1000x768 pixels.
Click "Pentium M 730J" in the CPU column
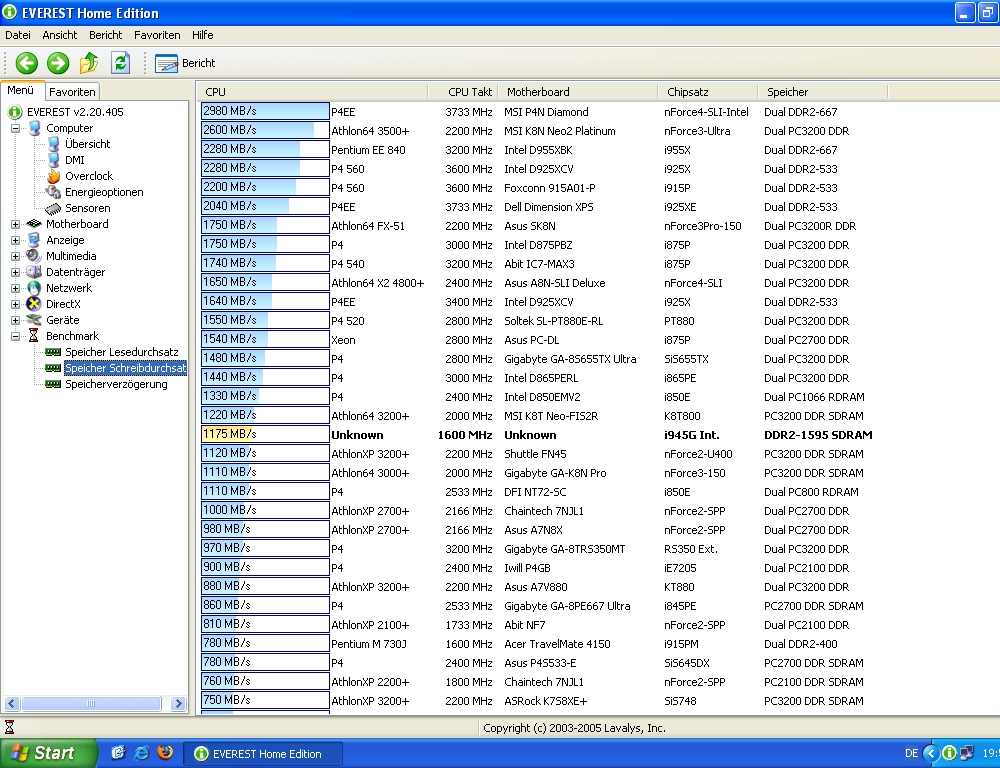point(369,644)
